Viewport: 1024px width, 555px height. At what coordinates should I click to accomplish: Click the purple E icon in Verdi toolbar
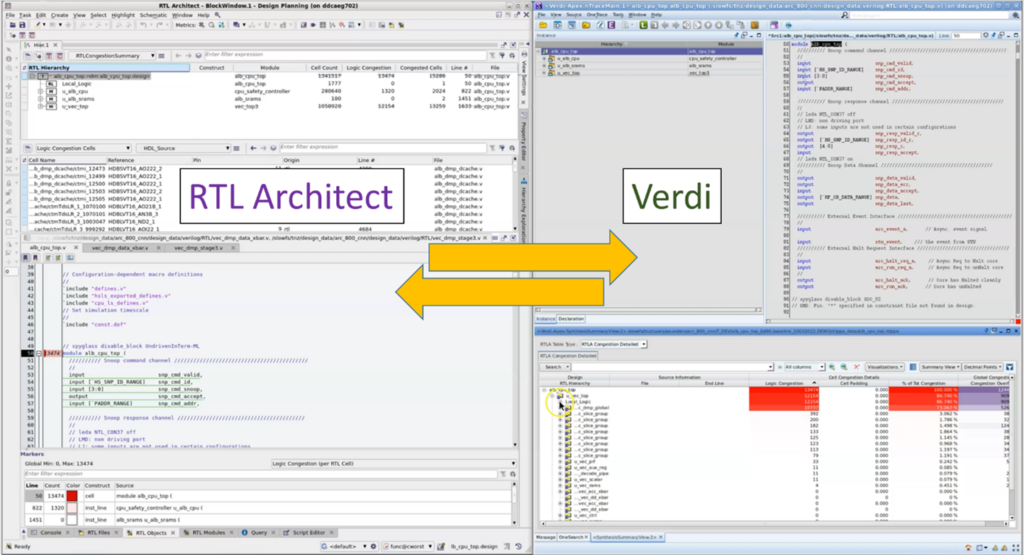point(611,25)
